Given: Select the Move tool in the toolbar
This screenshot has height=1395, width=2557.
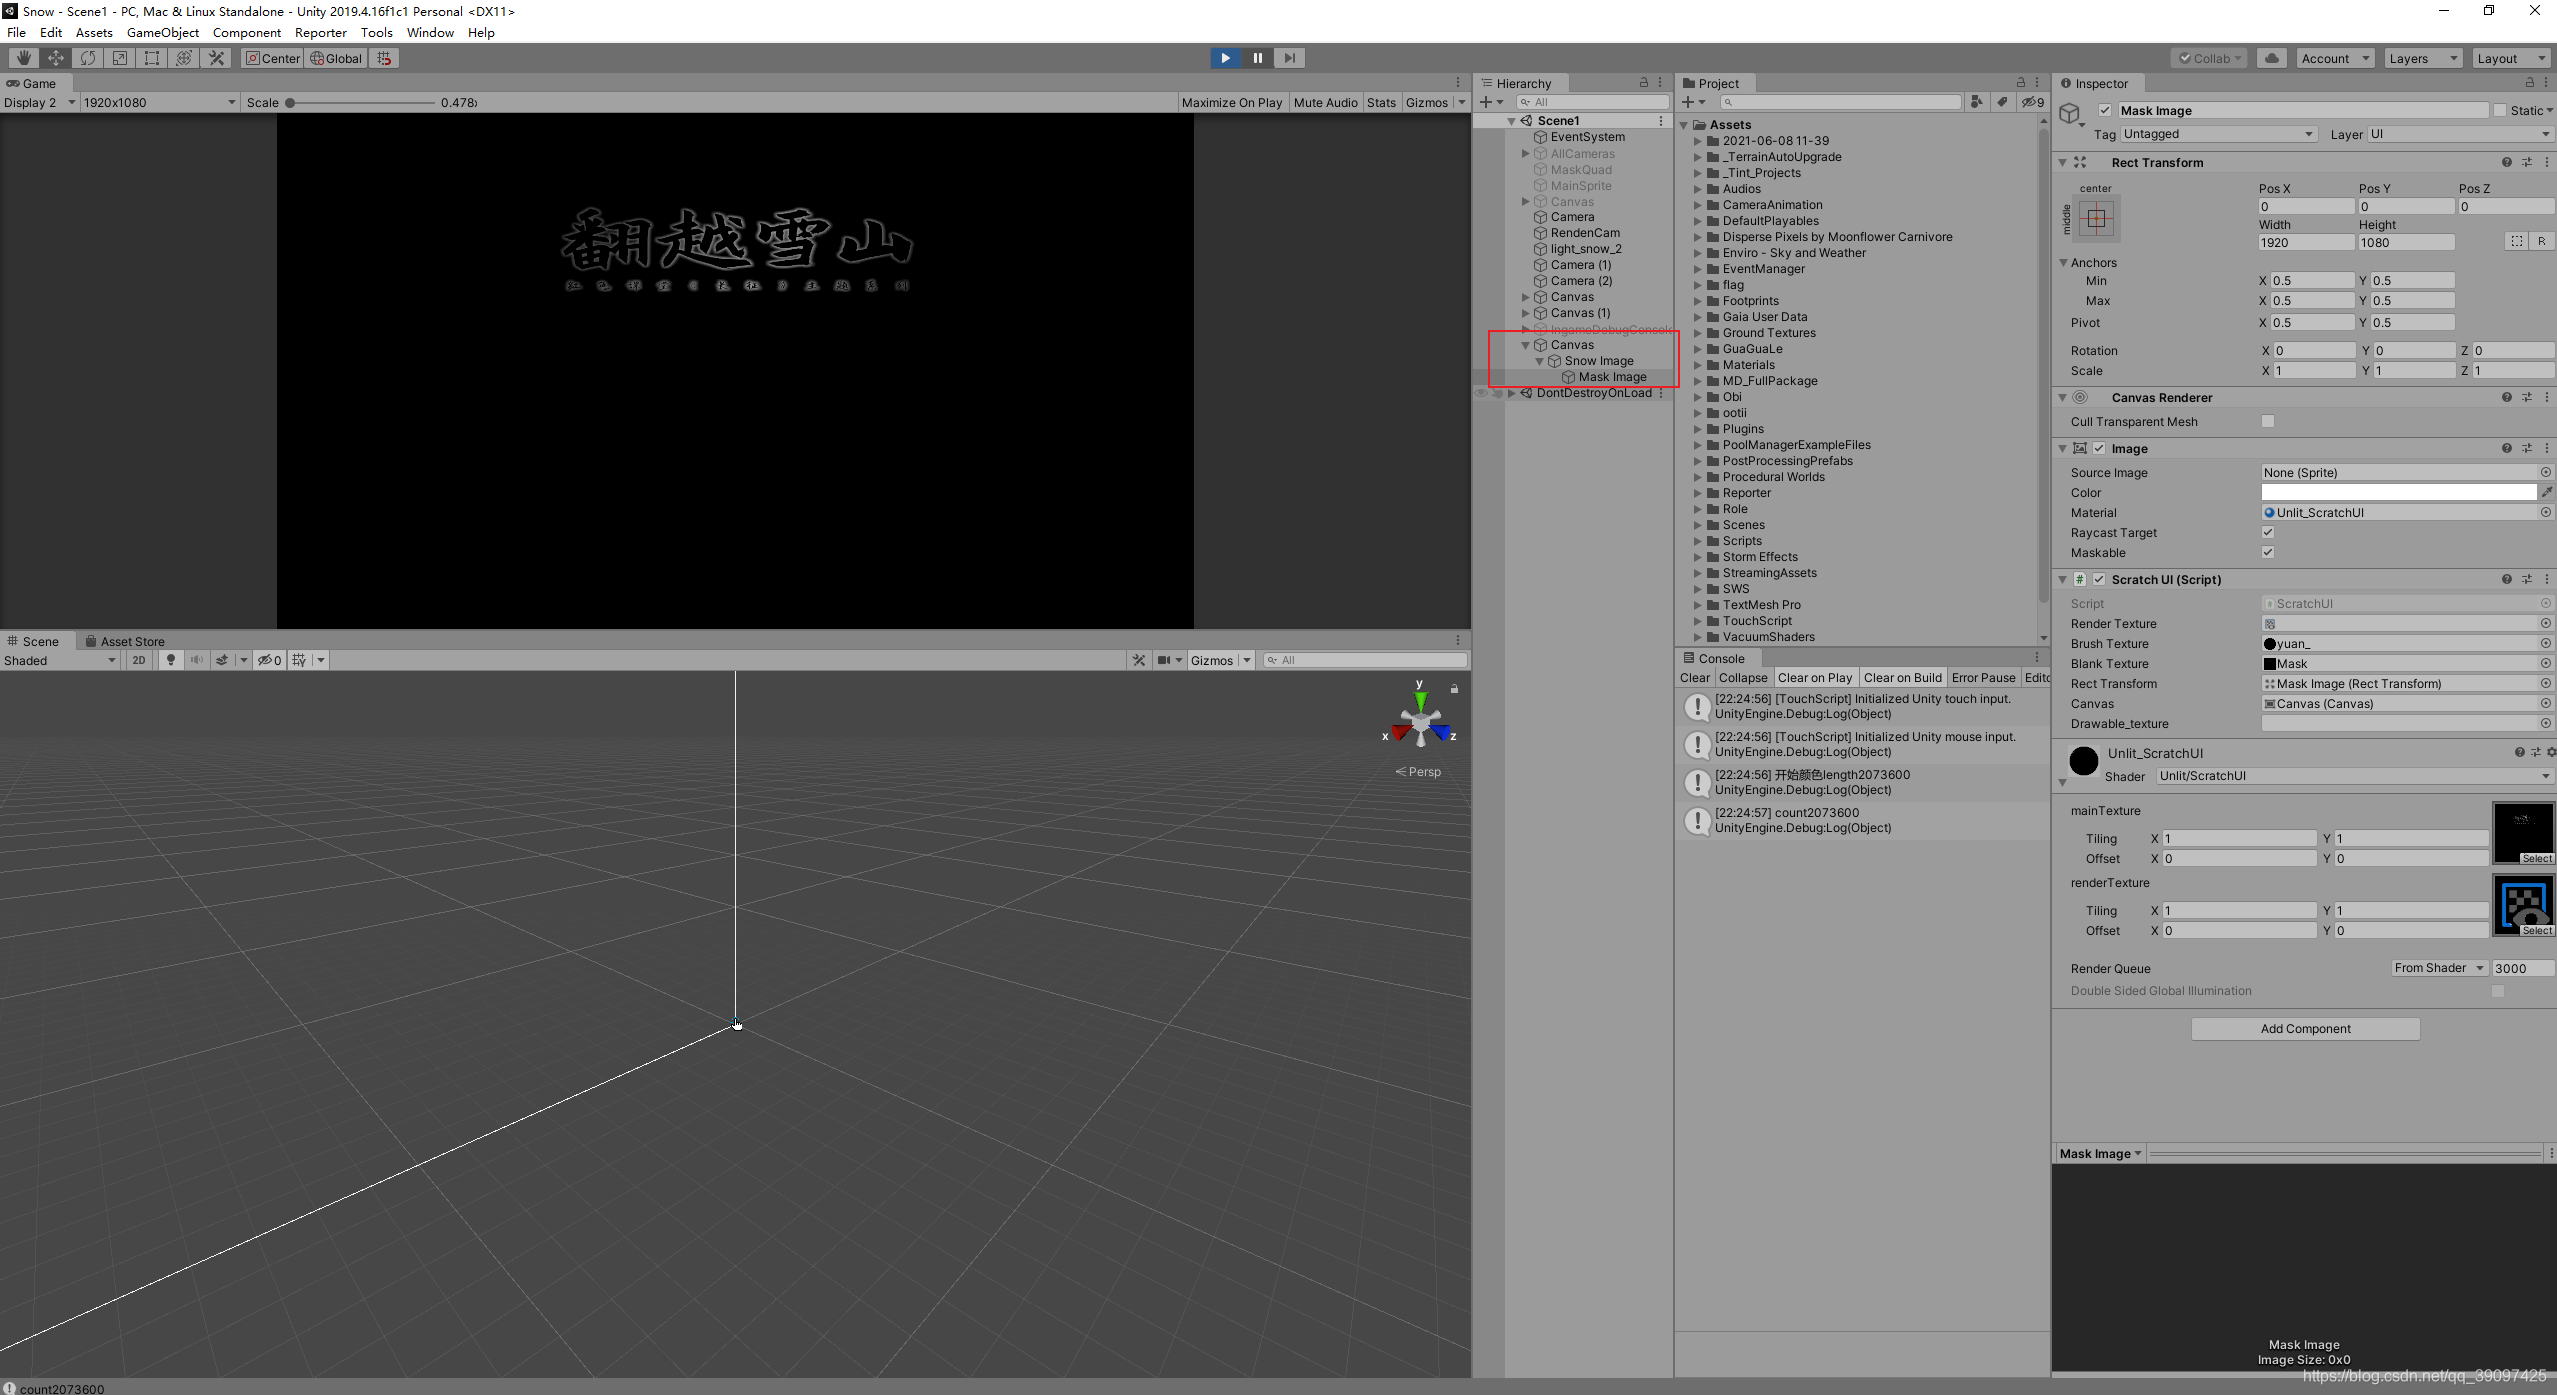Looking at the screenshot, I should 56,58.
